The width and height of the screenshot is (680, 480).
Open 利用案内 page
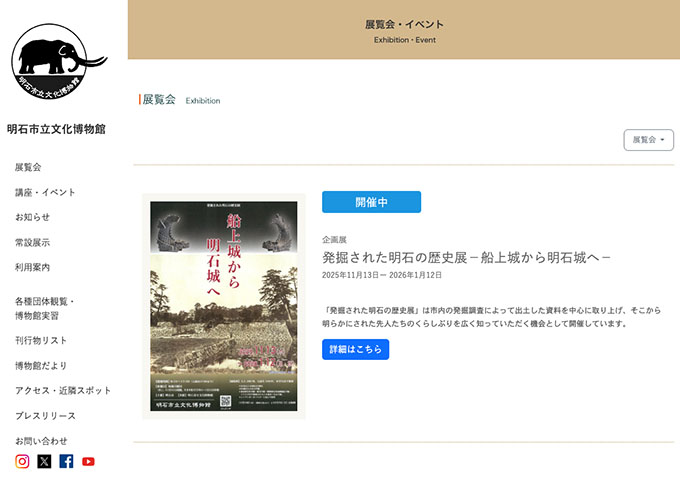coord(33,268)
